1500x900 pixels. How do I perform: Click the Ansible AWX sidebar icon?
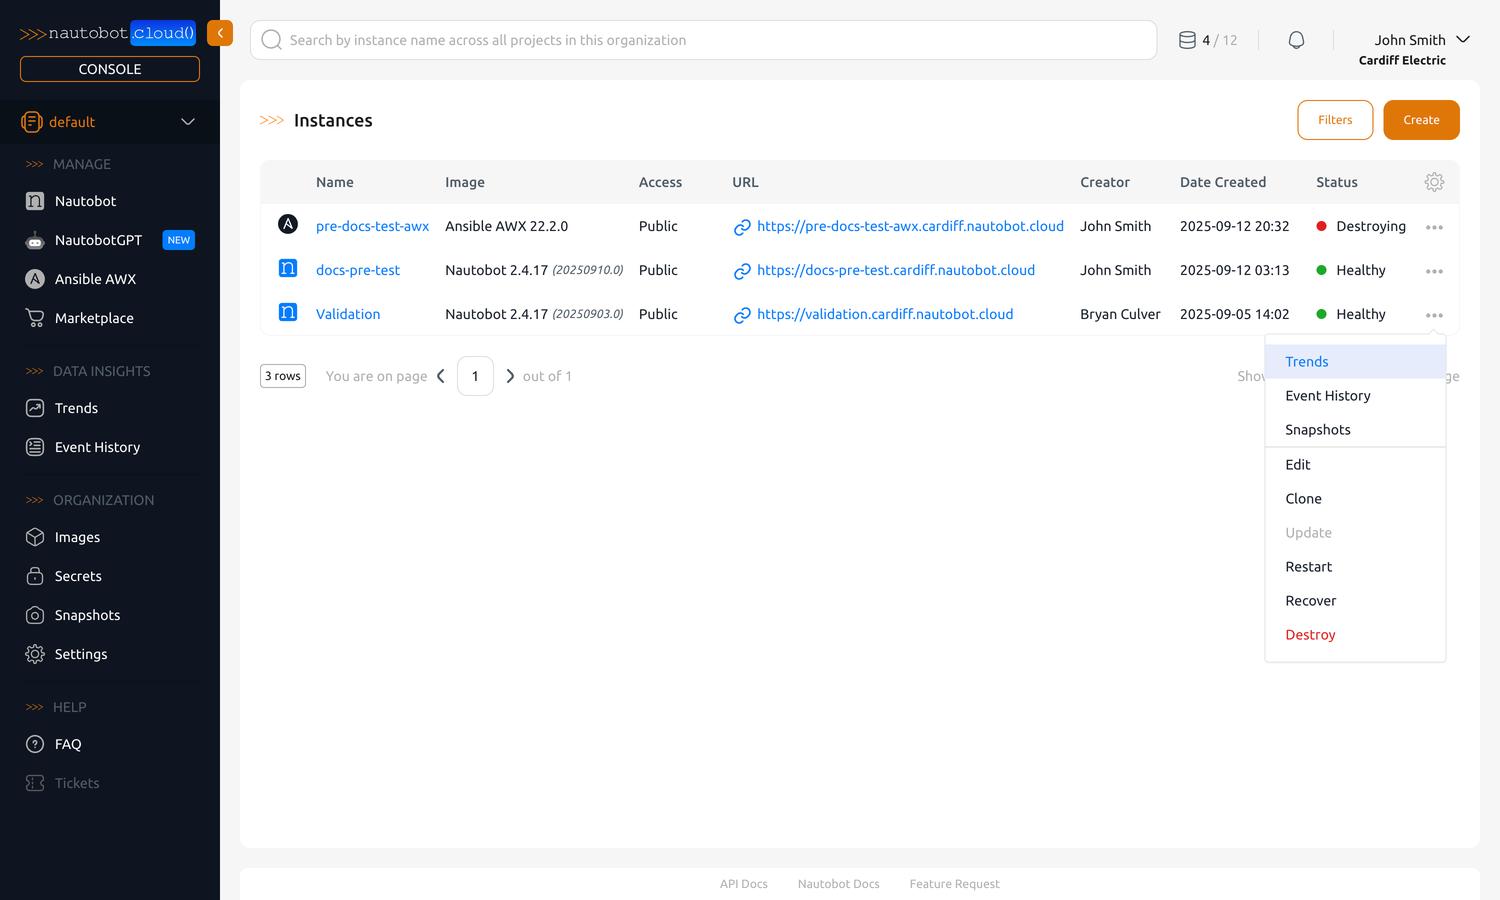coord(34,279)
